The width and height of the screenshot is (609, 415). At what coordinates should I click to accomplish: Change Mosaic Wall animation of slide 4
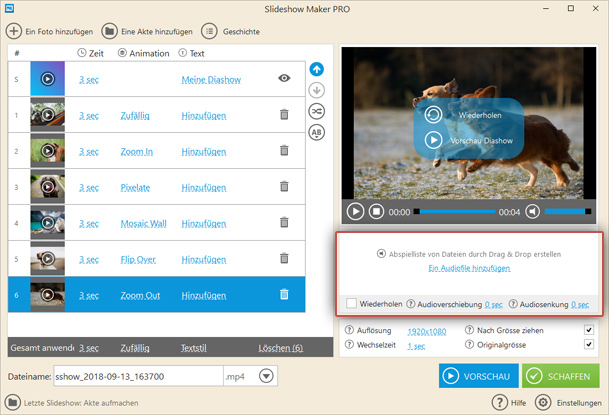click(x=143, y=224)
